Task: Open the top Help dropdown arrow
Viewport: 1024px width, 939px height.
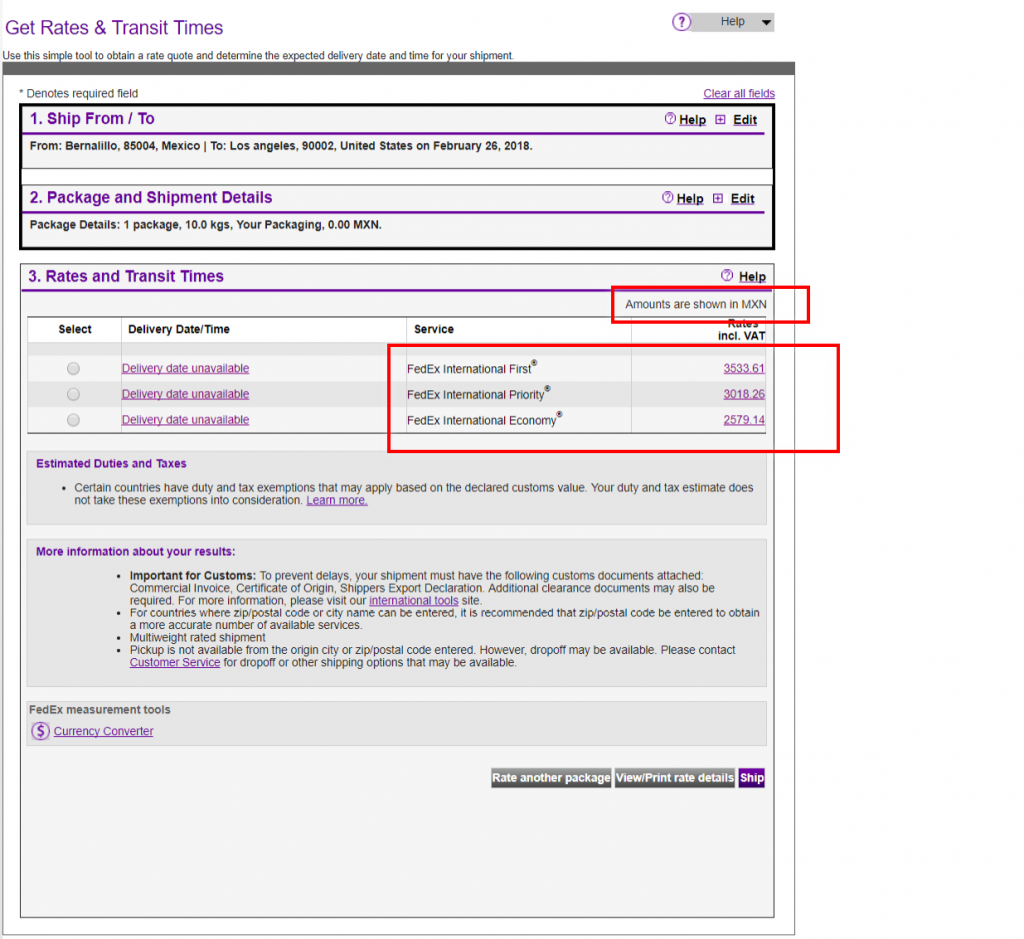Action: click(x=766, y=22)
